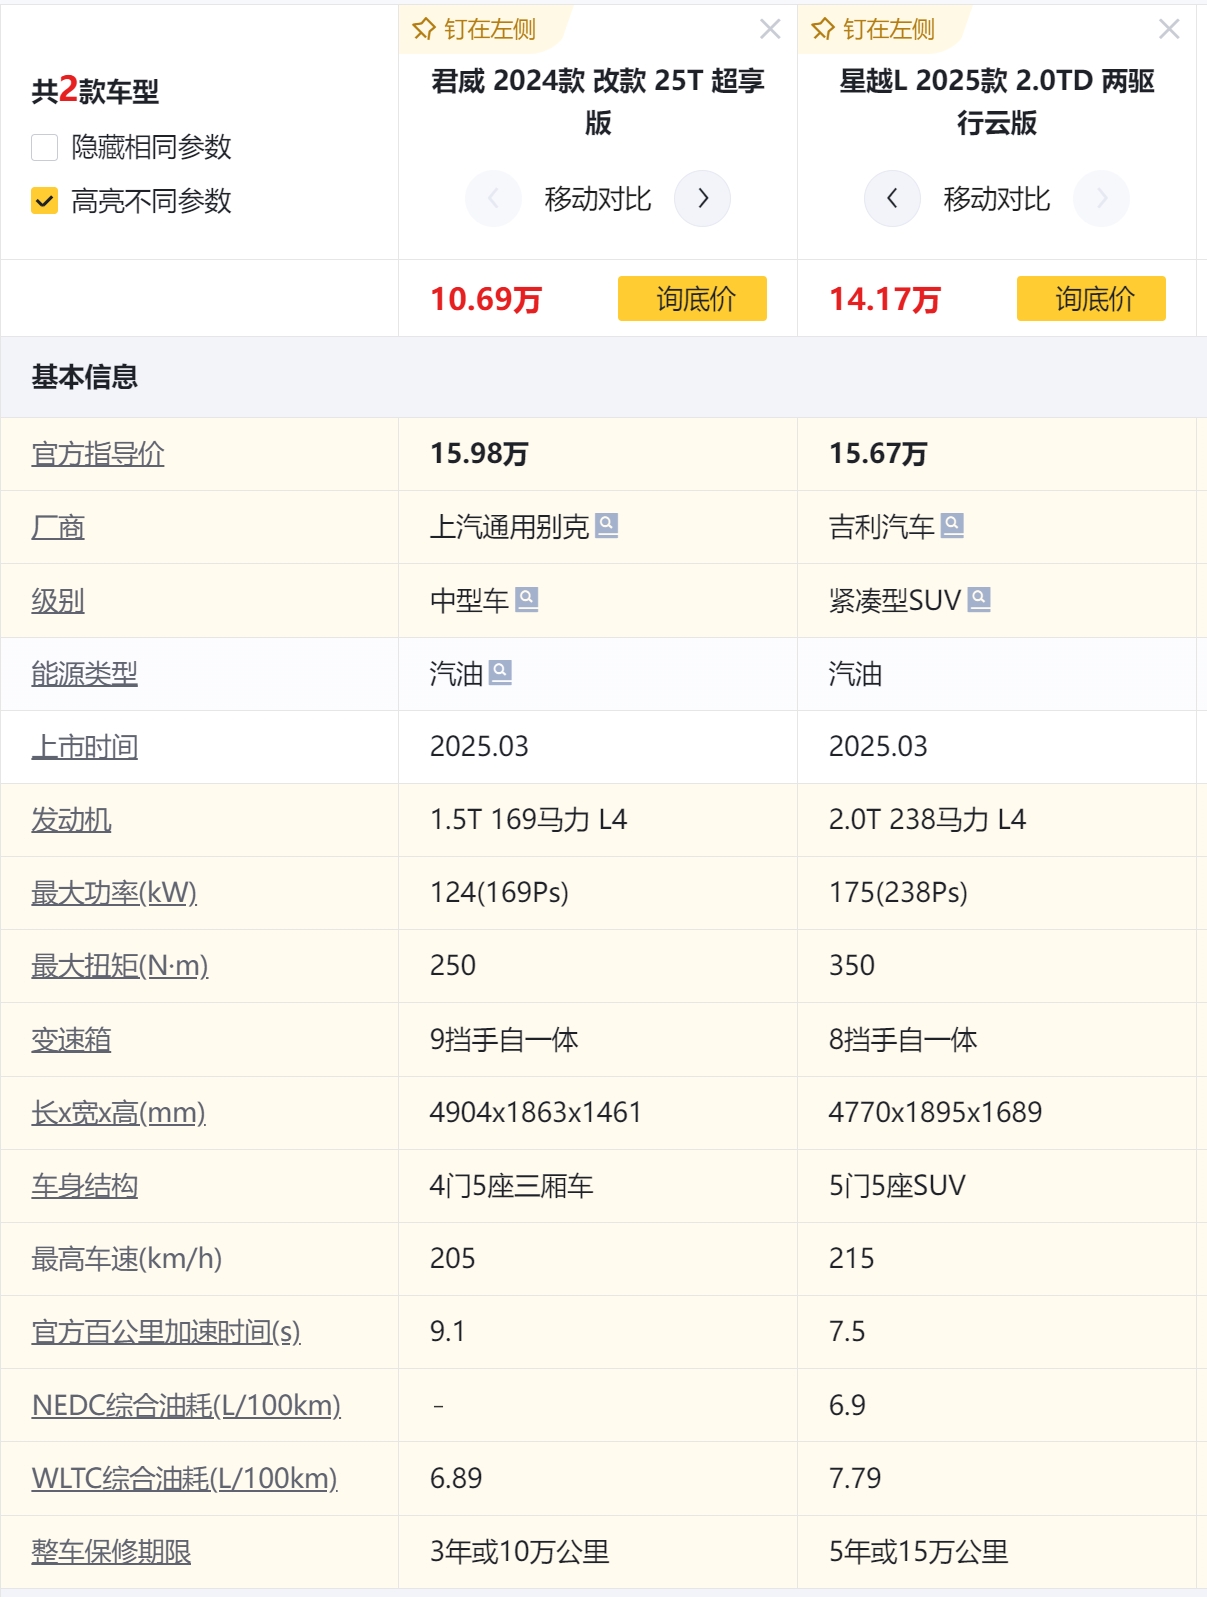Open info icon beside 上汽通用别克

607,525
